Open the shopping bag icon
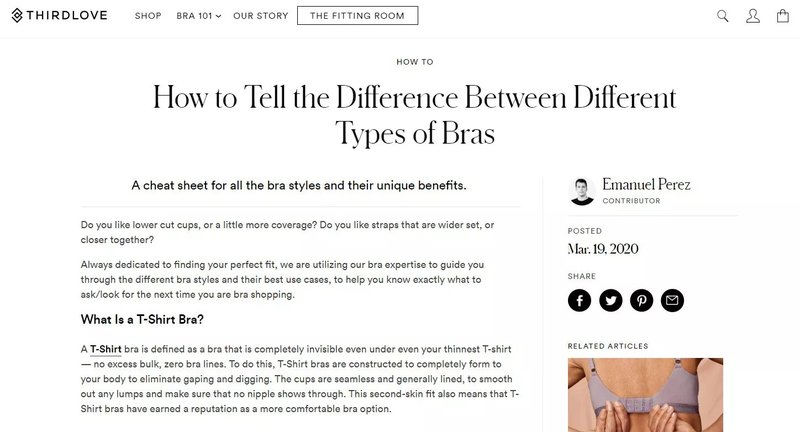 [x=782, y=16]
